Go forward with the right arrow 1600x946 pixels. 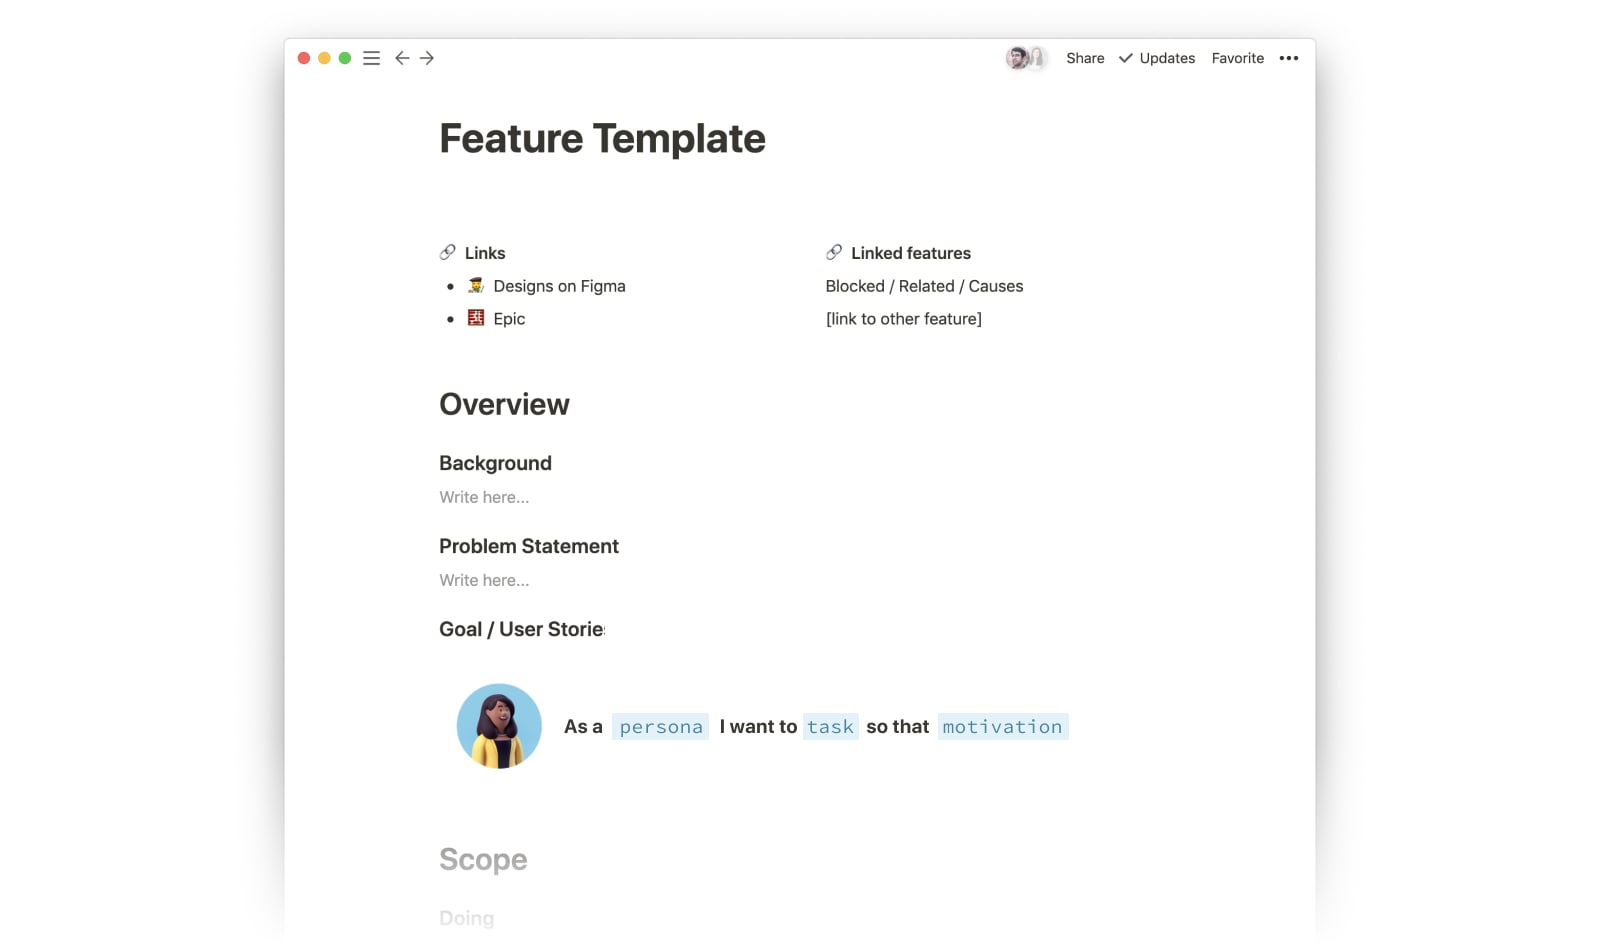point(427,58)
